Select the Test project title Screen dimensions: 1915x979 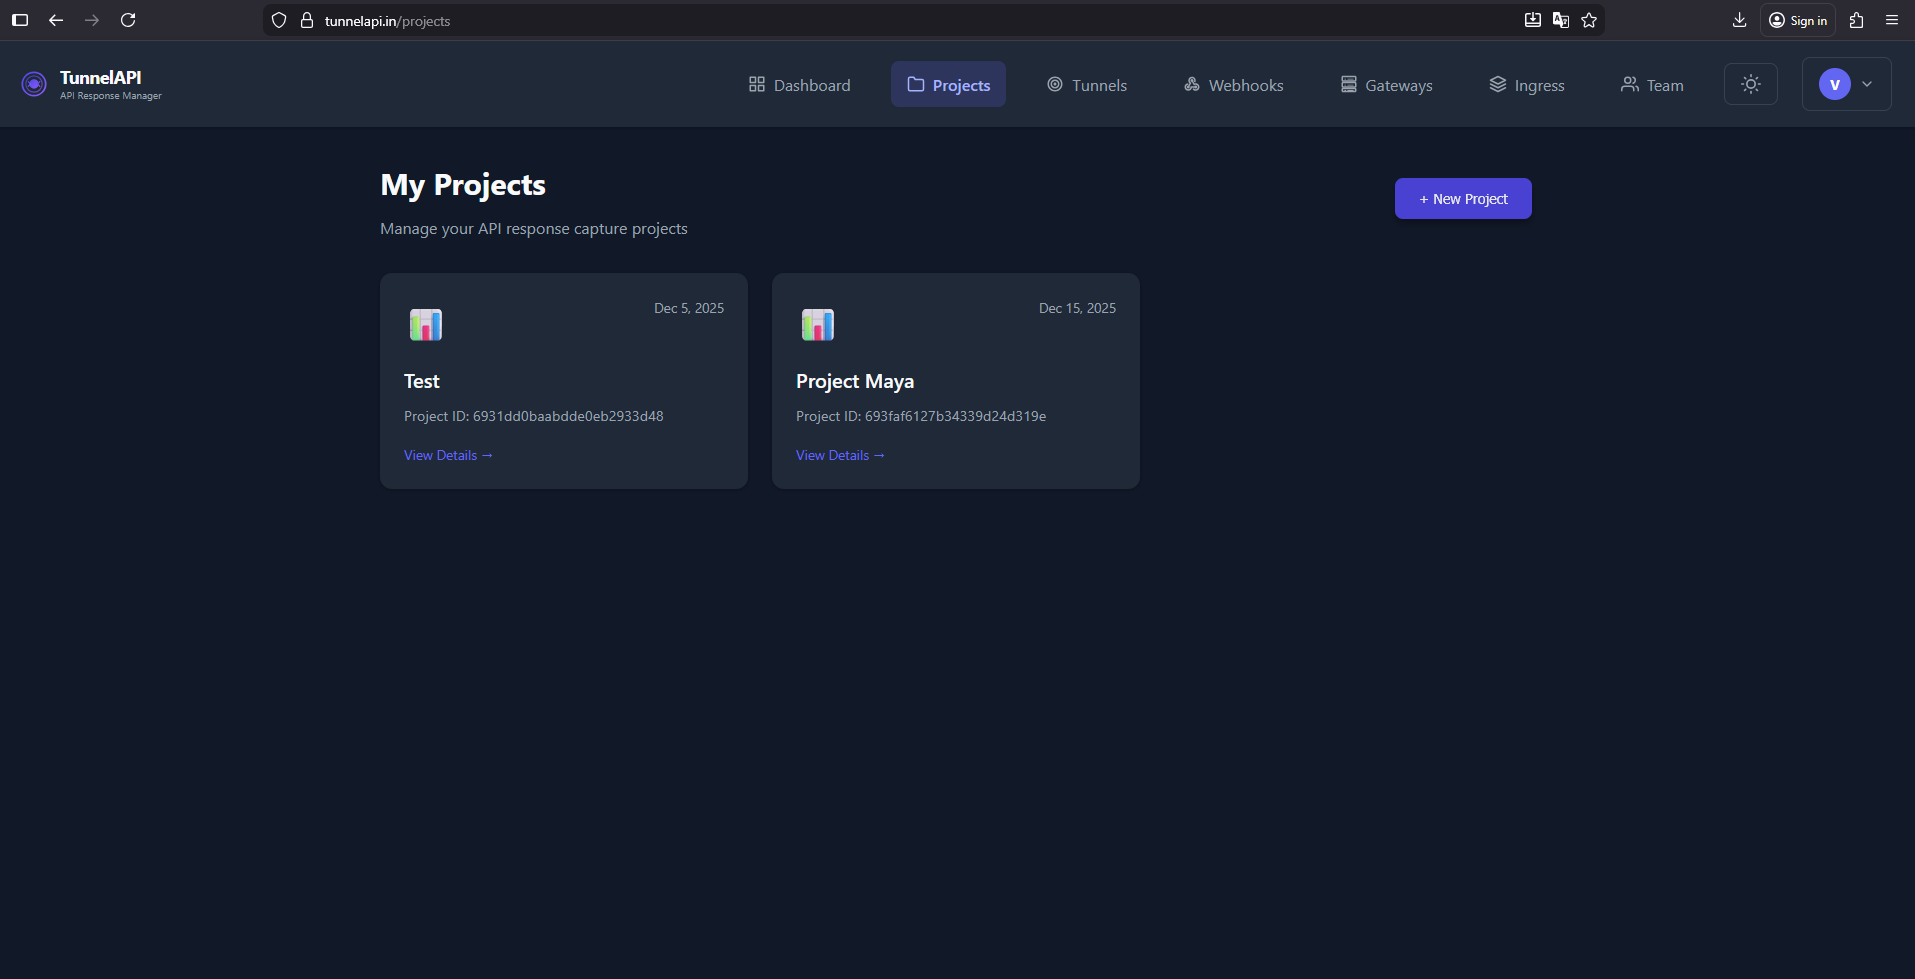(x=422, y=381)
